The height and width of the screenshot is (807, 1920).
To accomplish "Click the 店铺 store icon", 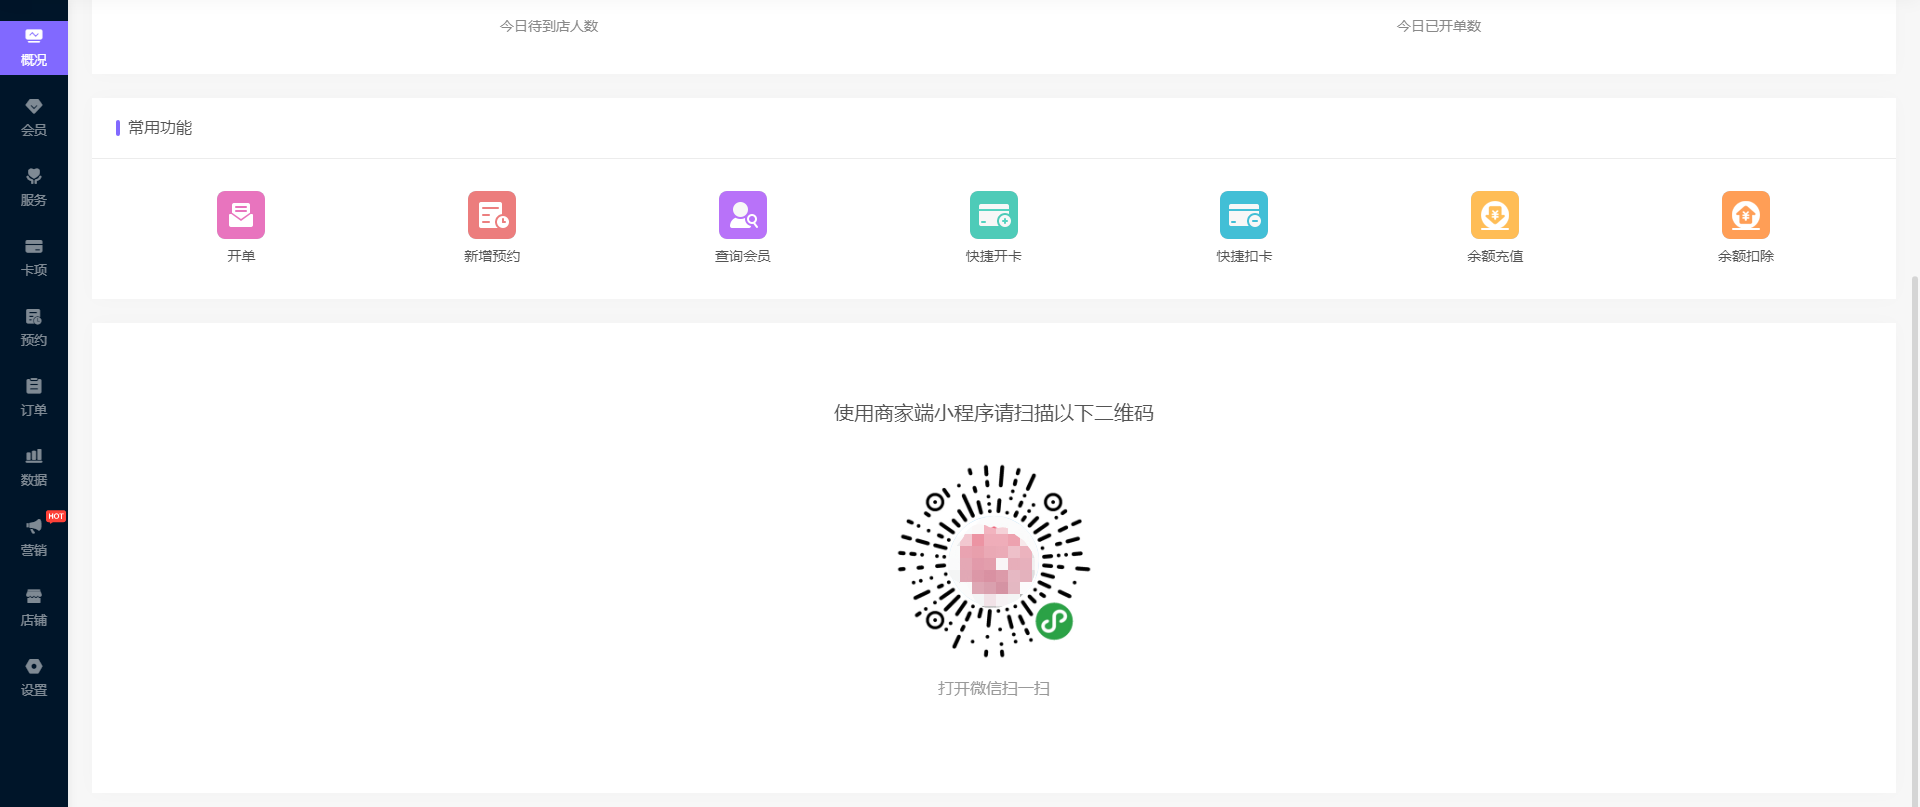I will (x=34, y=596).
